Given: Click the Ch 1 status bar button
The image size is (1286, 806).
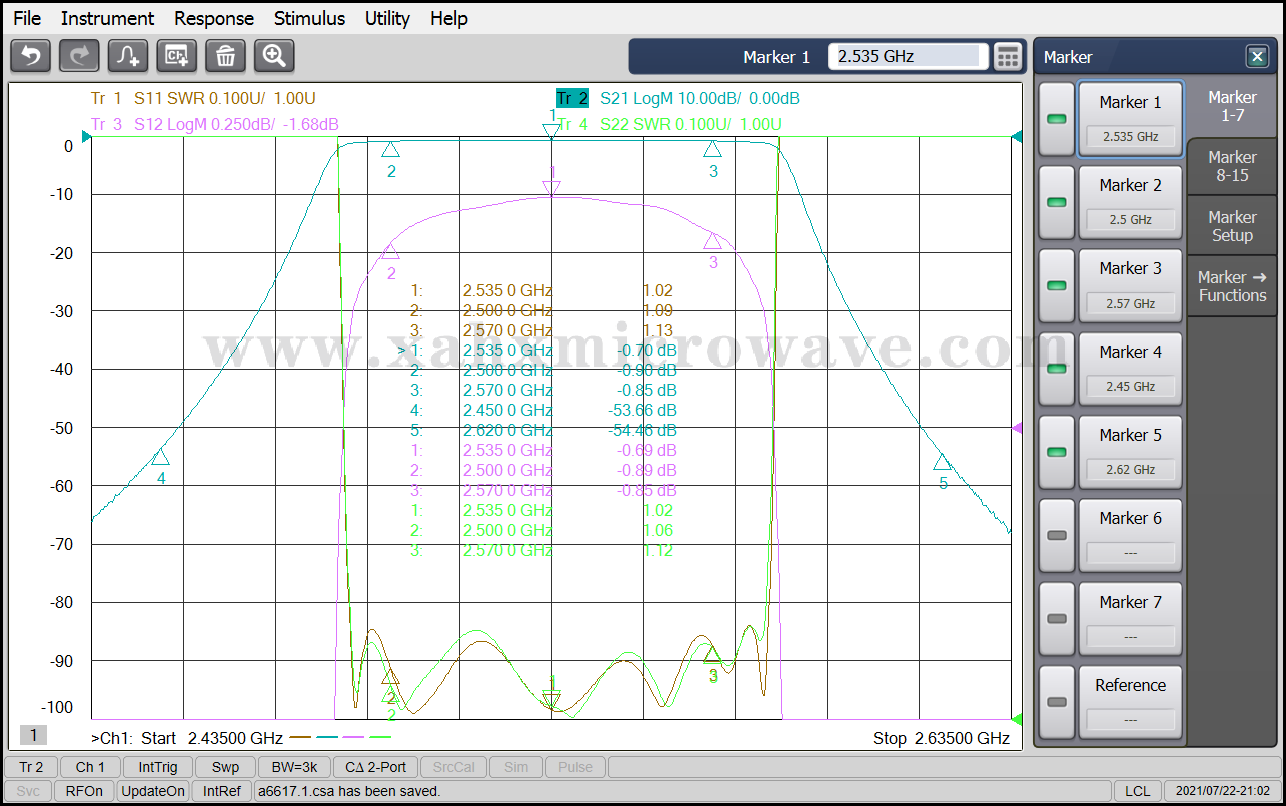Looking at the screenshot, I should click(90, 767).
